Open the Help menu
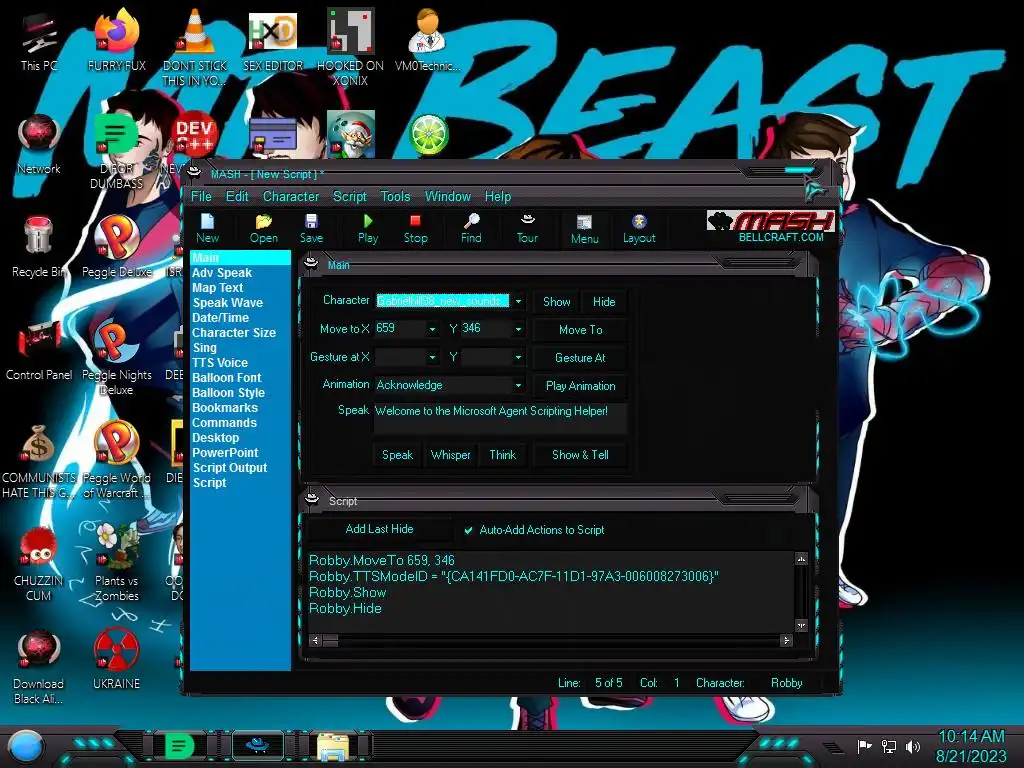The height and width of the screenshot is (768, 1024). tap(498, 197)
